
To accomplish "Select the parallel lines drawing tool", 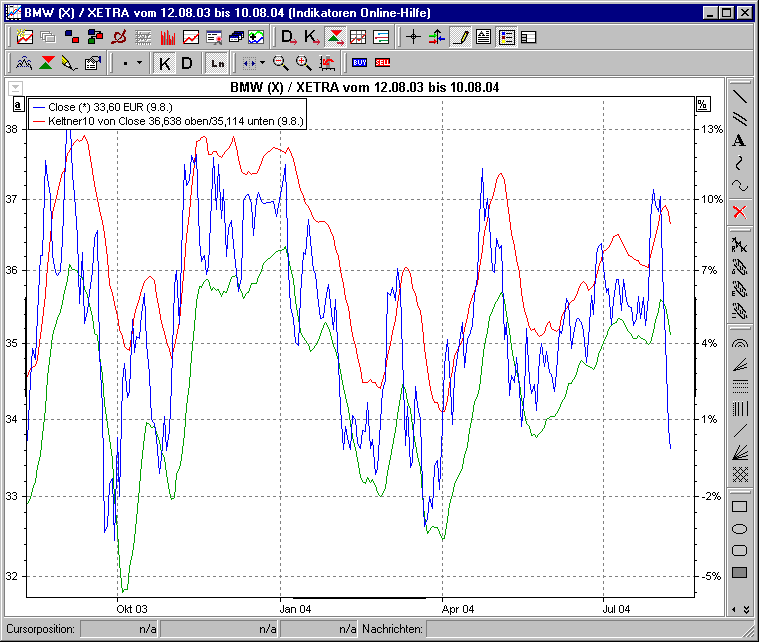I will [x=739, y=119].
